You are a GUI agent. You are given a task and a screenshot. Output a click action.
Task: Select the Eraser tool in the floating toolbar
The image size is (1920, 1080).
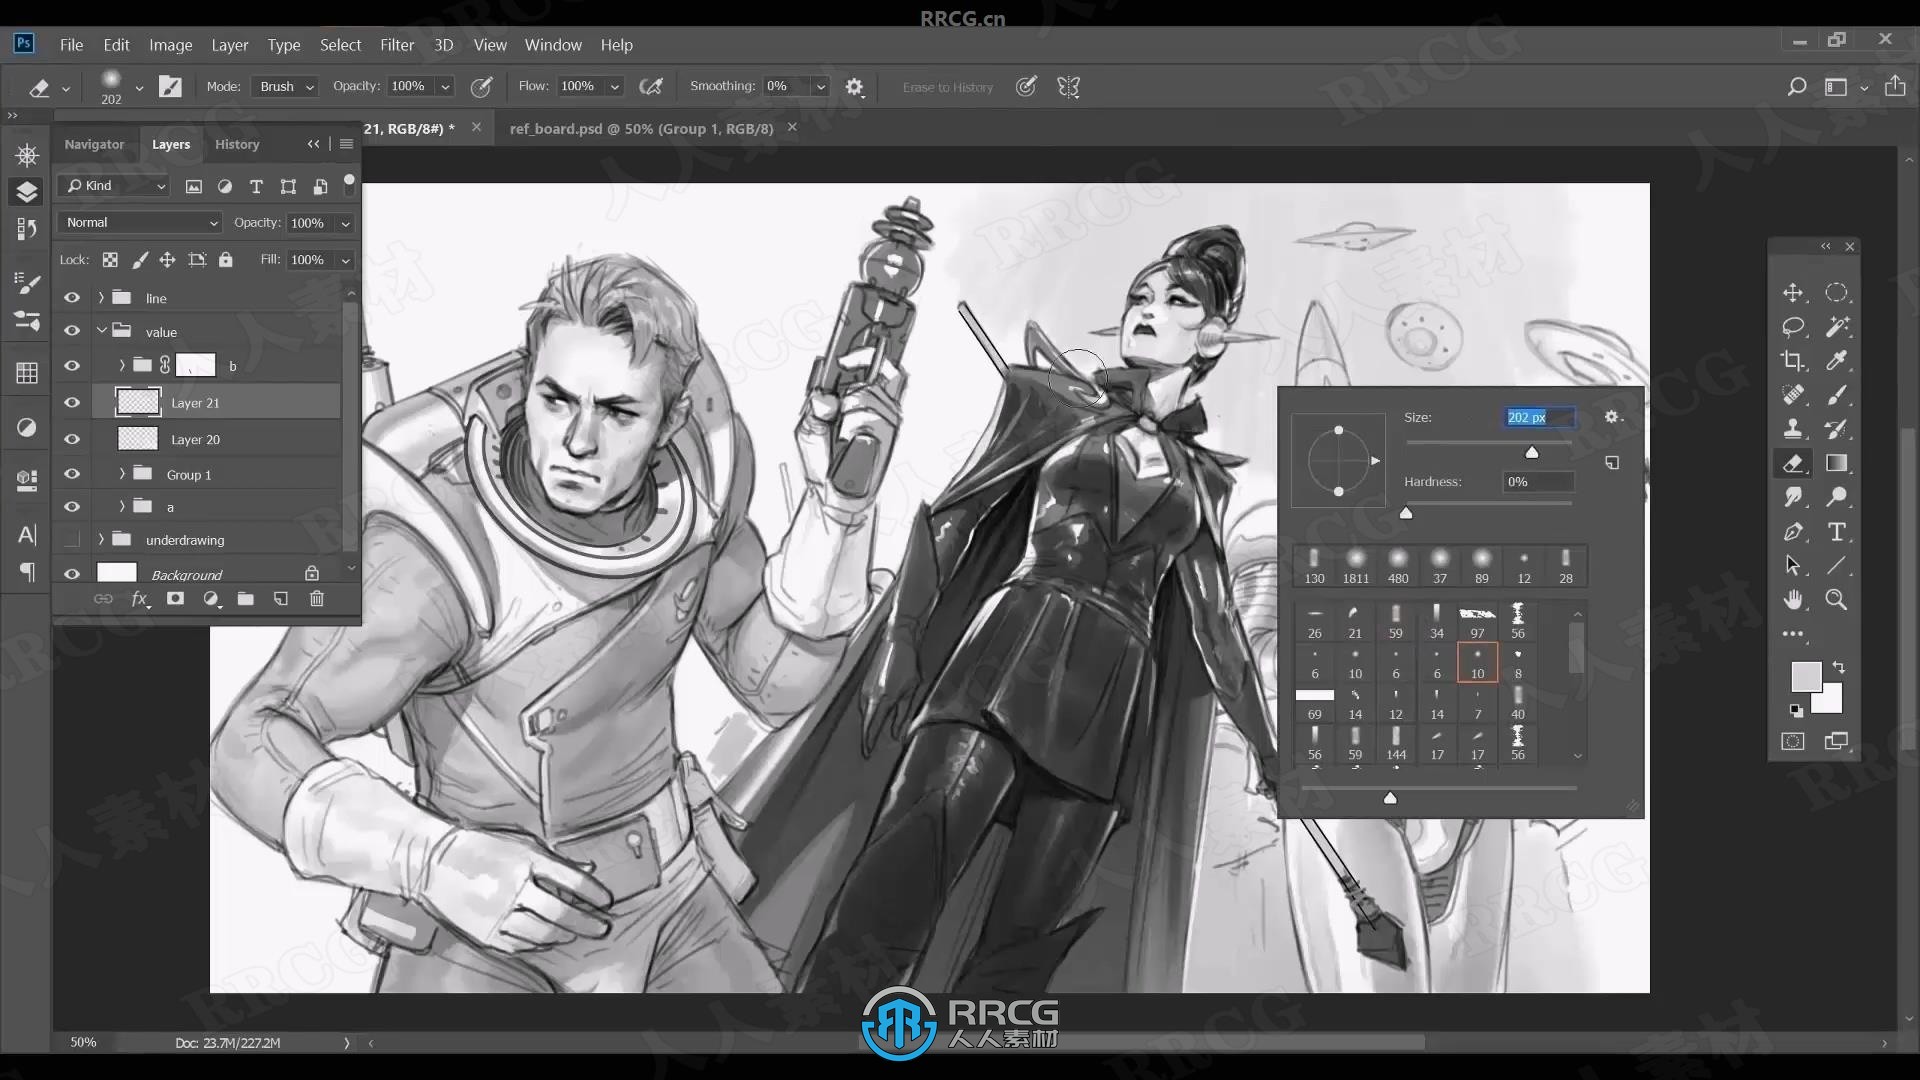pos(1793,463)
